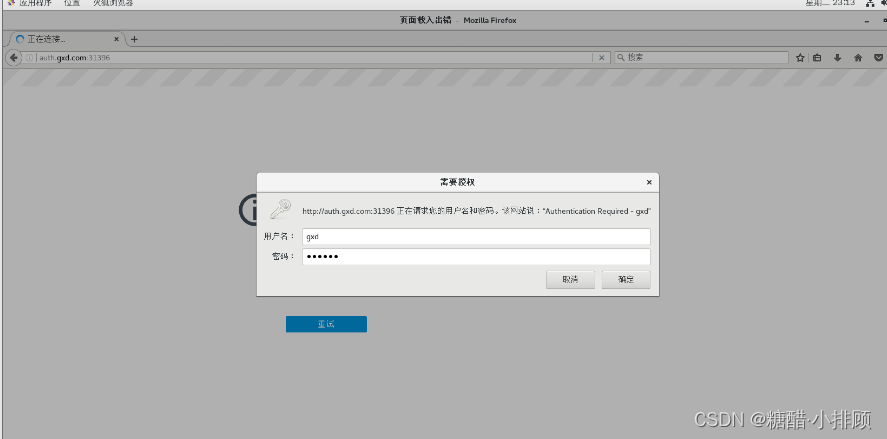Open the bookmarks library icon

click(817, 58)
